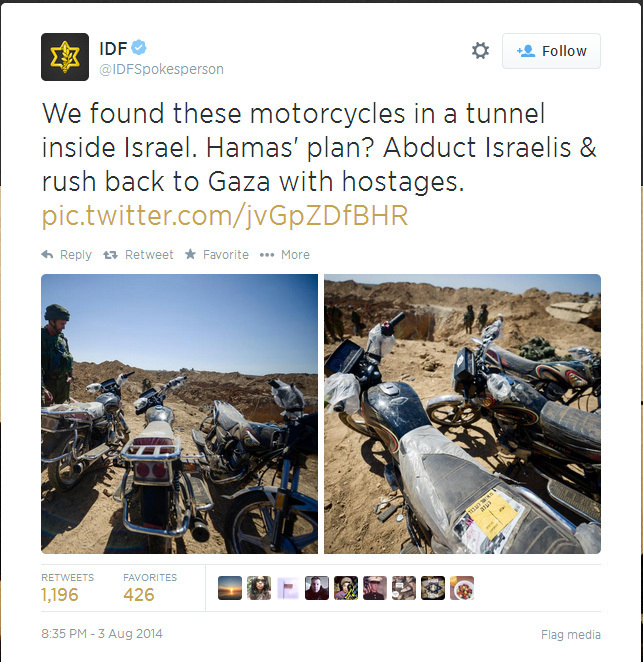Click the blue verified badge
643x662 pixels.
[x=139, y=47]
